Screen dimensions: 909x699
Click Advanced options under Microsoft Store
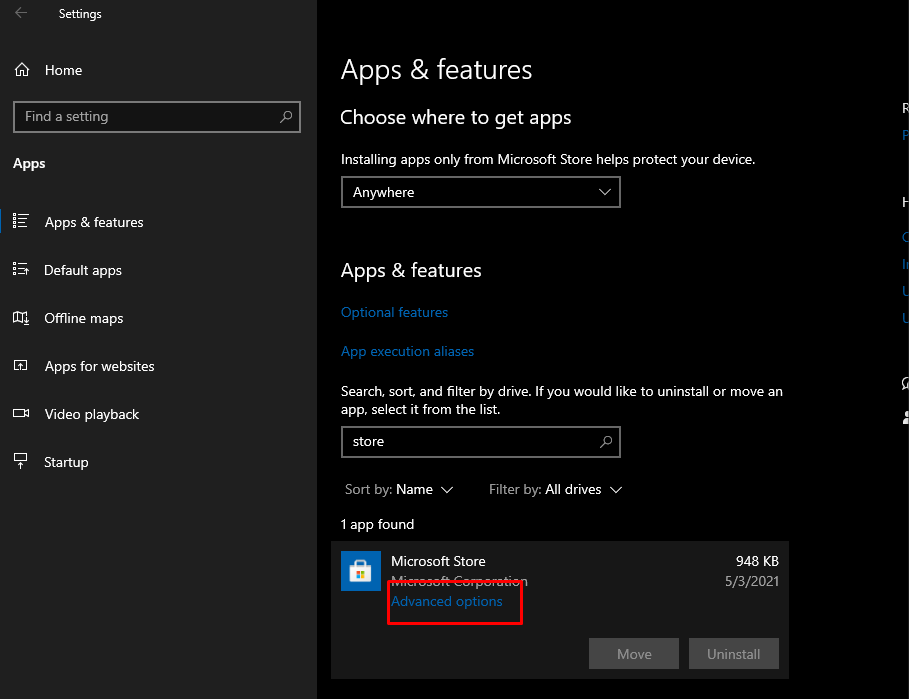[446, 602]
